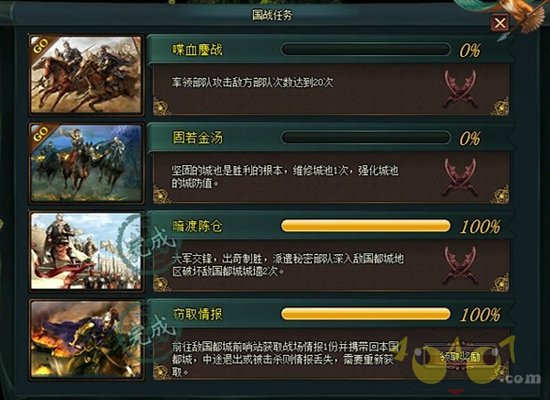Click 100% label on 窃取情报 quest
The height and width of the screenshot is (400, 550).
coord(480,315)
